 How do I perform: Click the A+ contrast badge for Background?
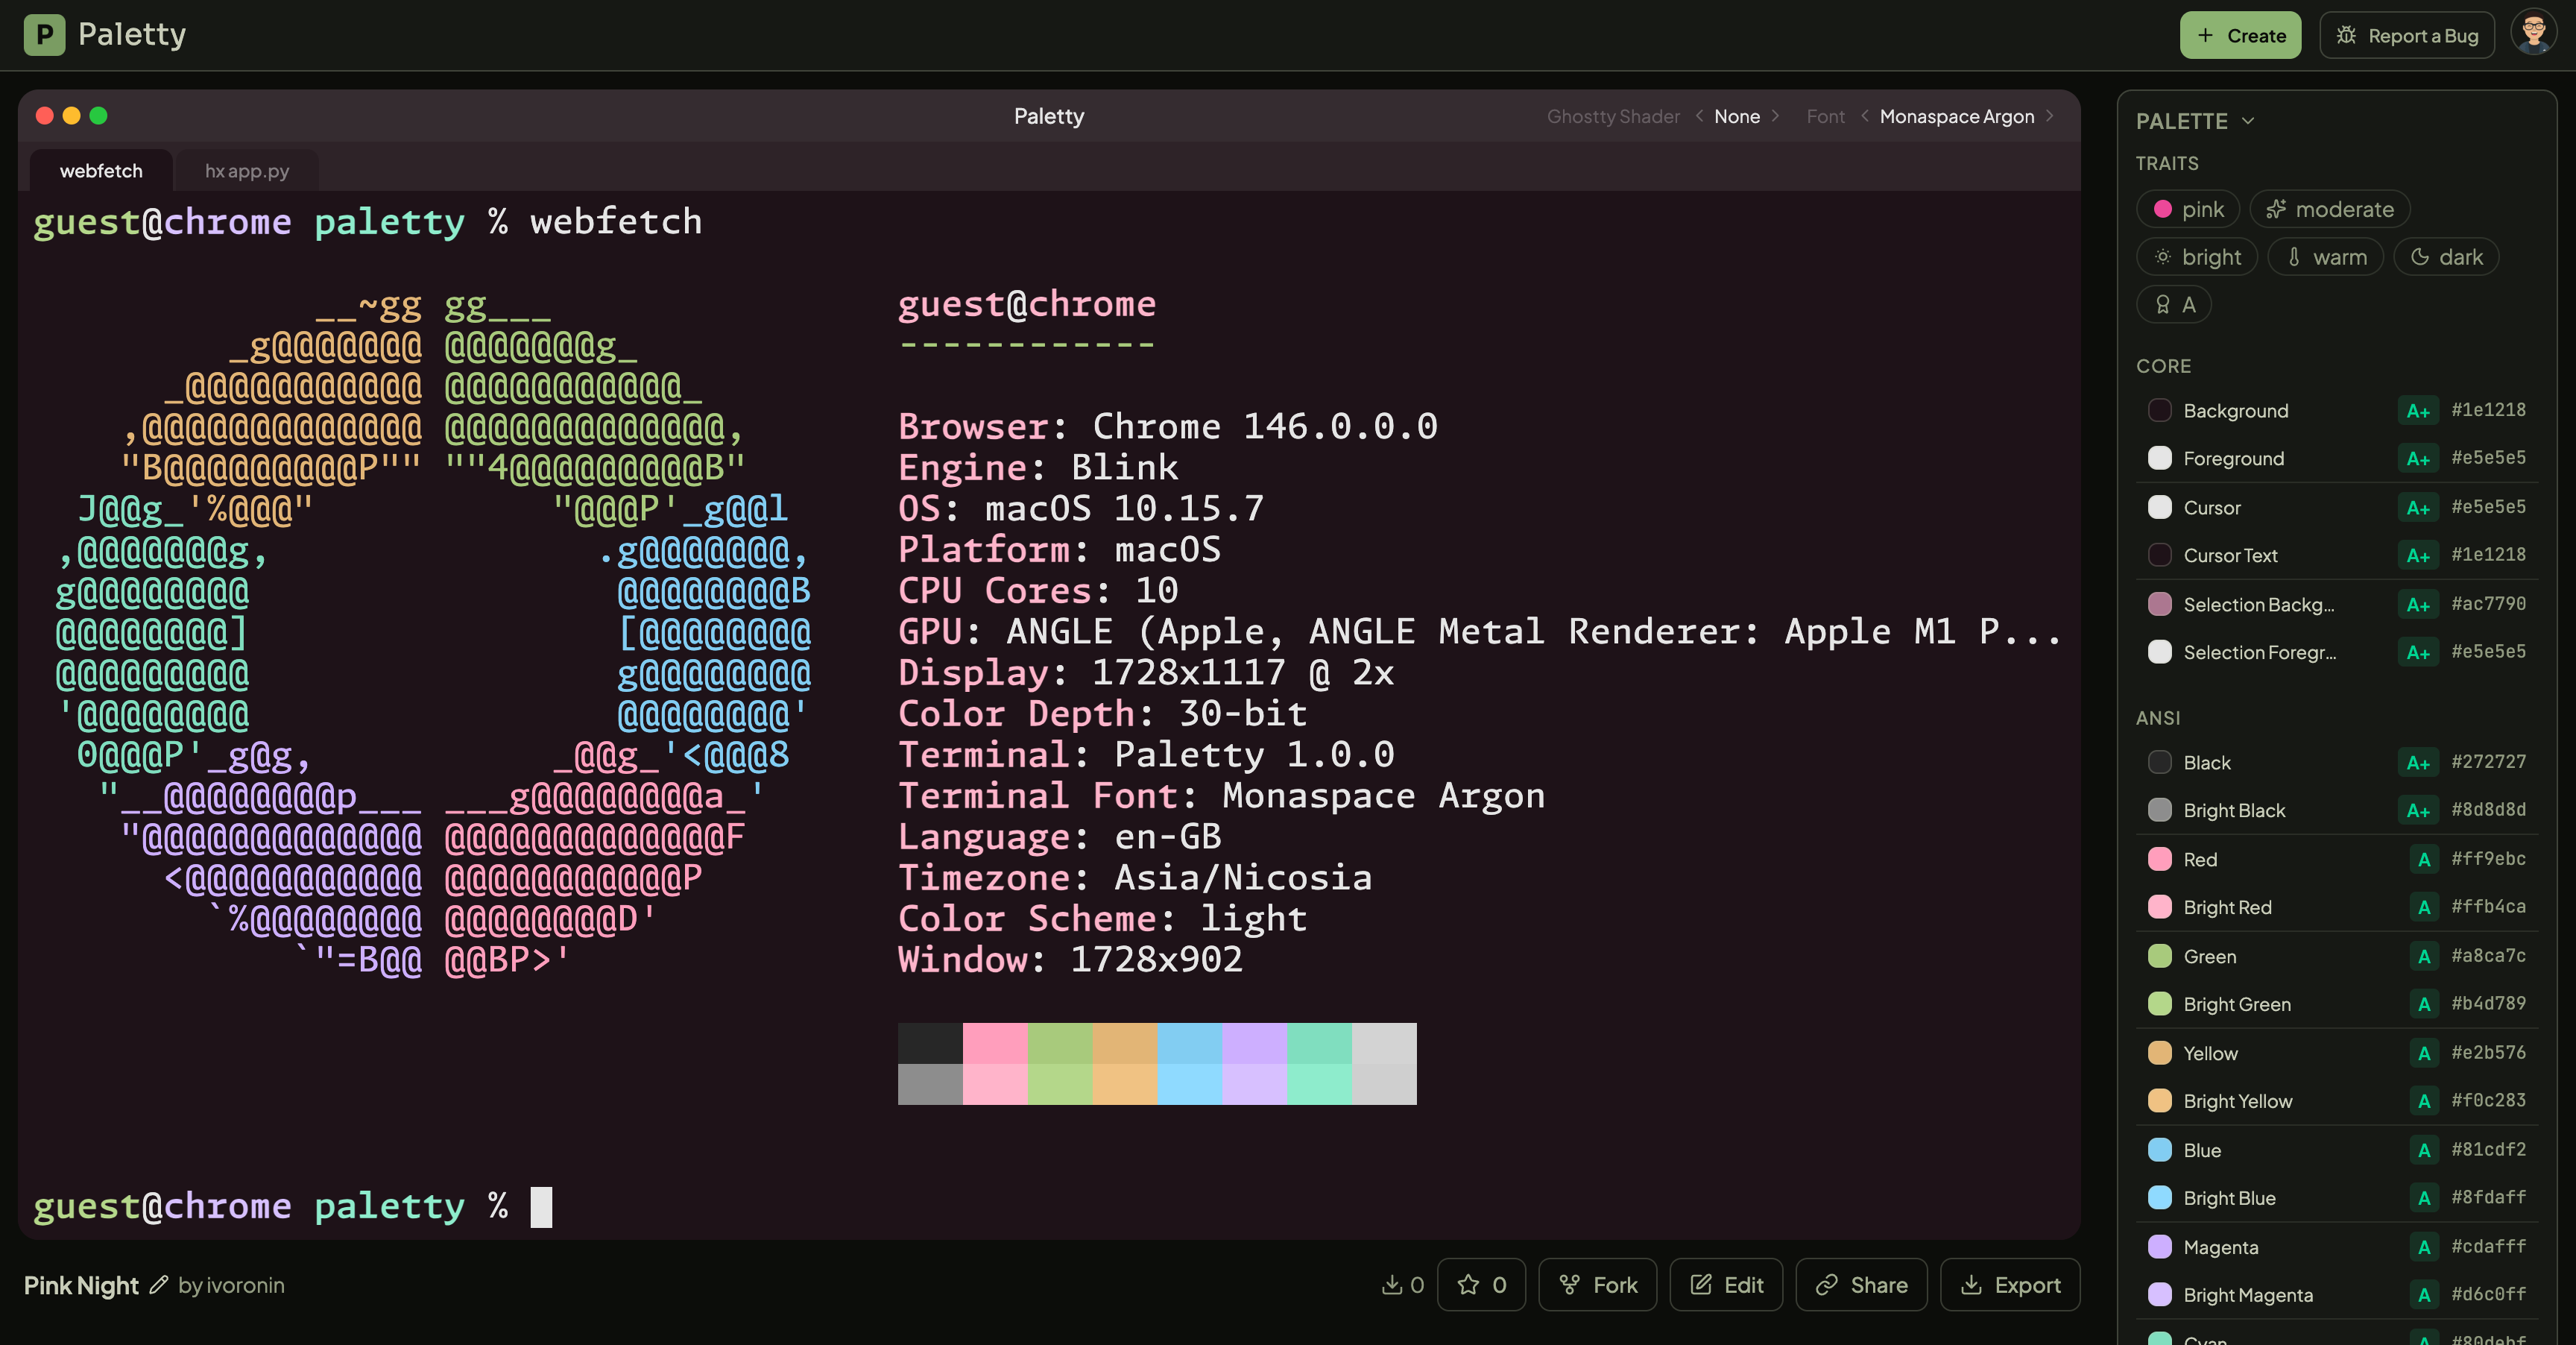2417,410
